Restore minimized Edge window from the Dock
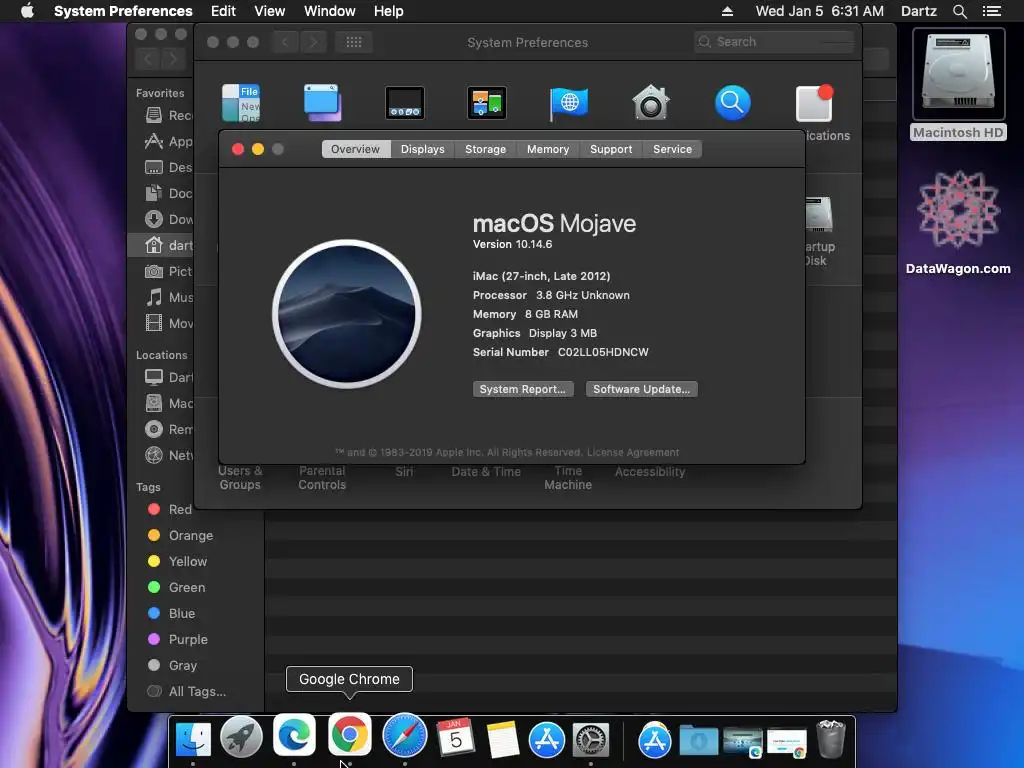 743,743
